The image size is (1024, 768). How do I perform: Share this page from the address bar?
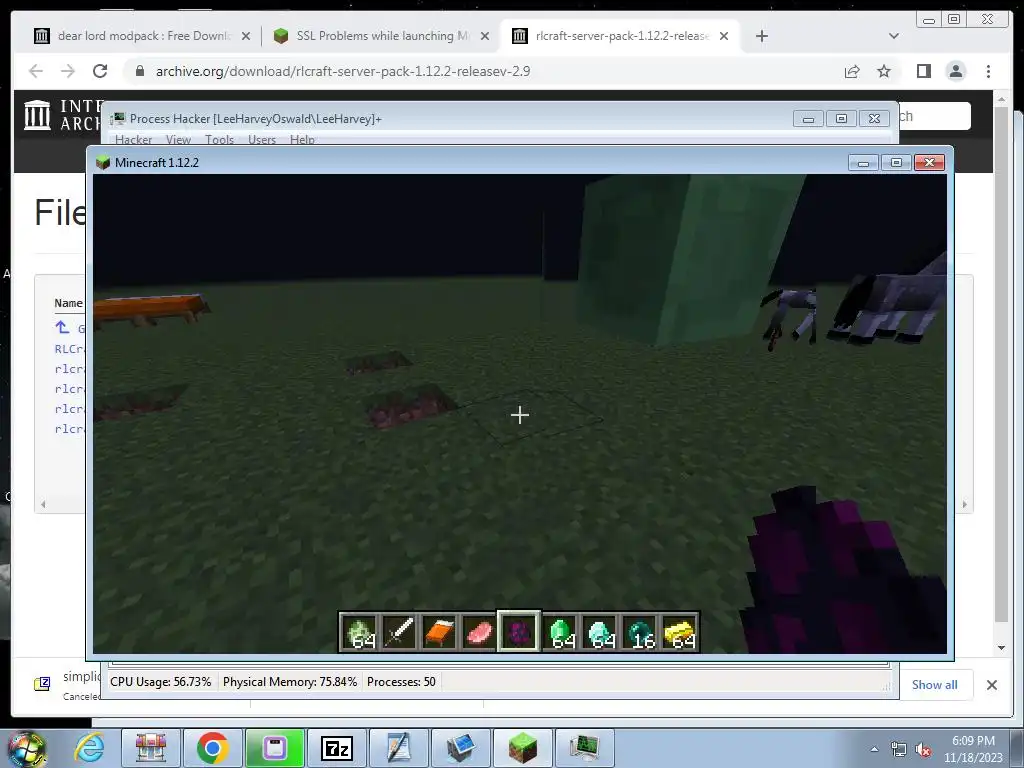852,71
